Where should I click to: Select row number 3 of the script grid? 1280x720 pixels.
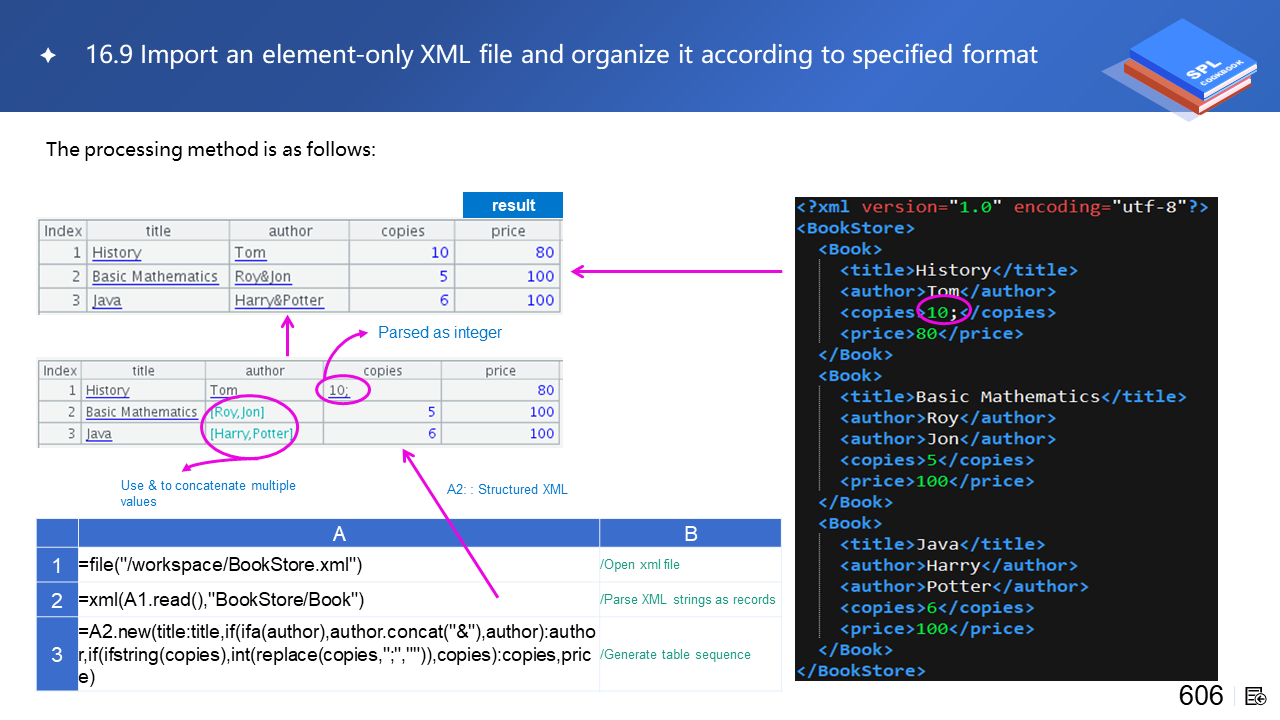[x=57, y=654]
